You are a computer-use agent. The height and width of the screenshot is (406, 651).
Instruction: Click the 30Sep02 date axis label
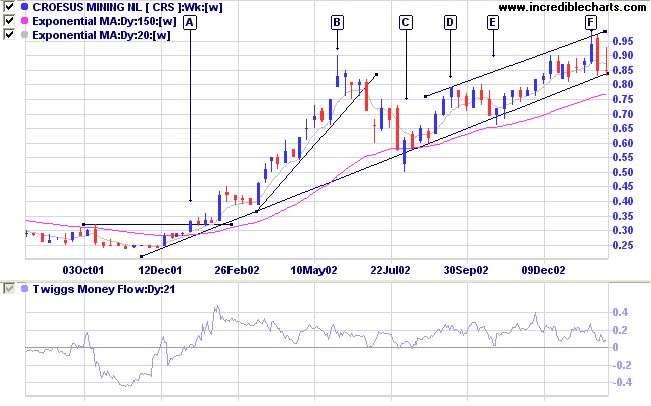point(466,270)
